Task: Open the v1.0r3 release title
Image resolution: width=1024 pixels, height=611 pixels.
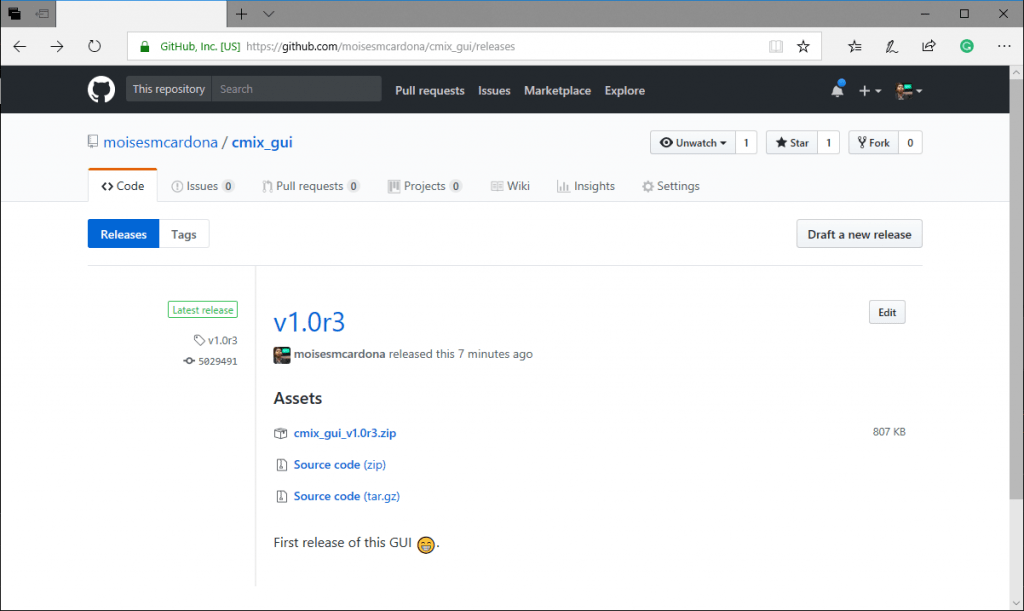Action: (x=309, y=322)
